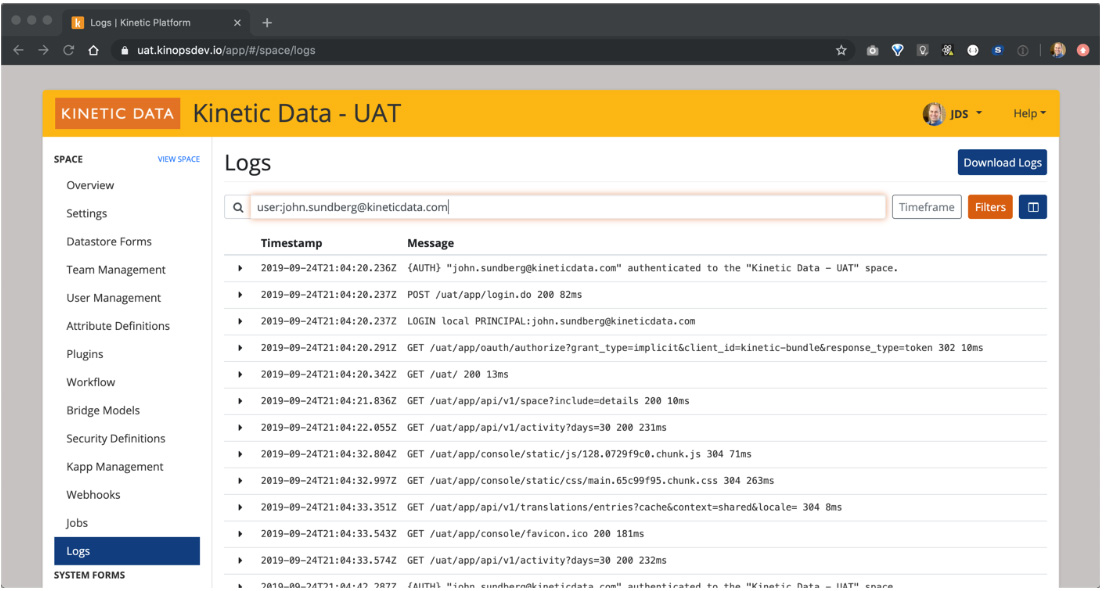The height and width of the screenshot is (591, 1108).
Task: Click the blue S extension icon
Action: click(x=998, y=50)
